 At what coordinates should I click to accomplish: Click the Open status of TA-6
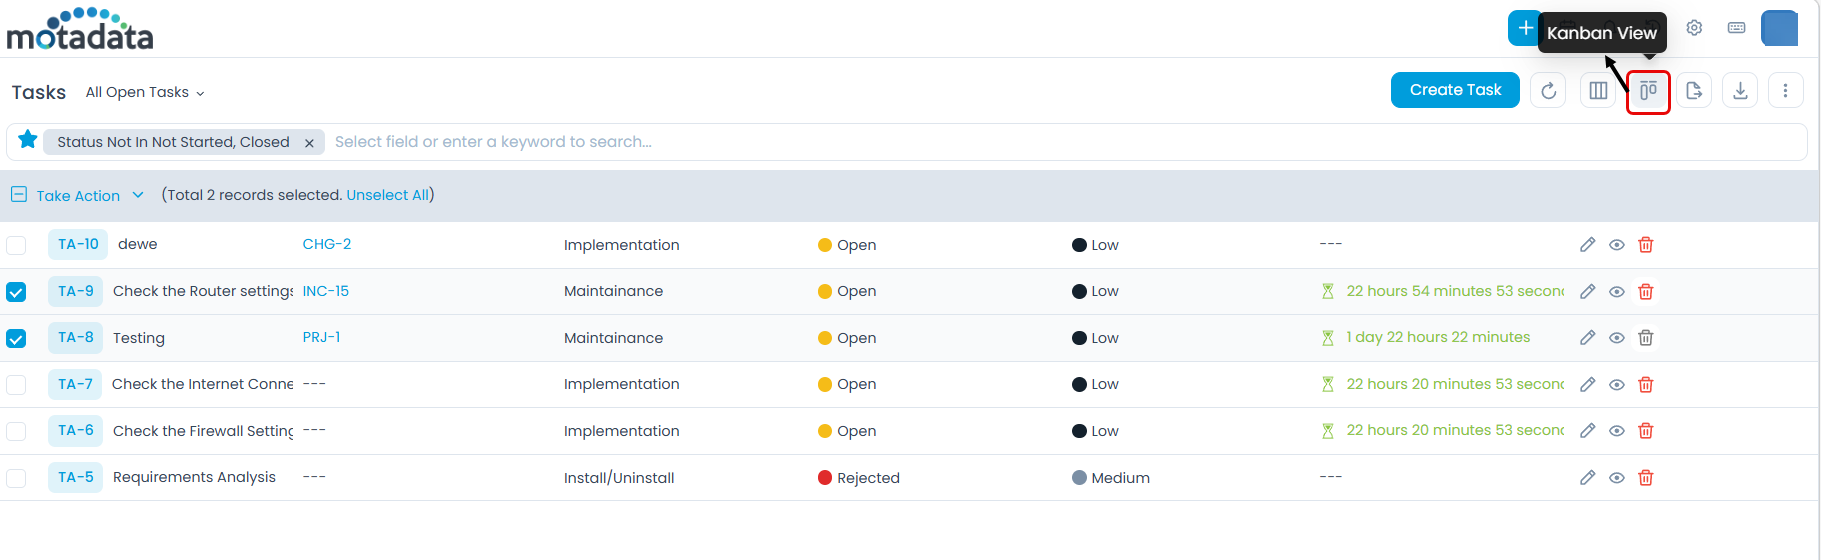point(847,431)
